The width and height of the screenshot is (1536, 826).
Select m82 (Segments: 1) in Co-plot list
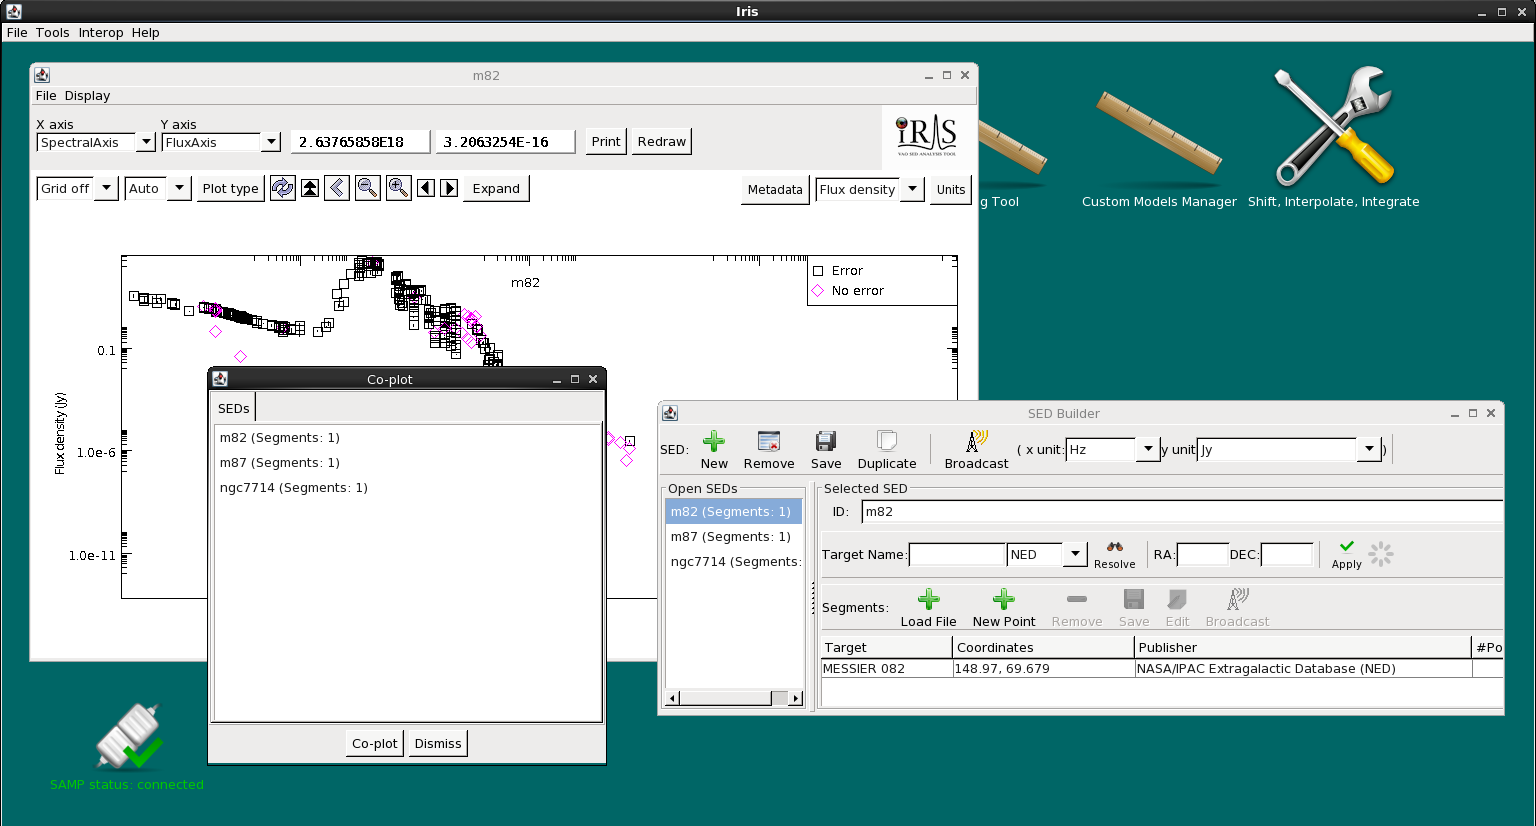click(408, 437)
